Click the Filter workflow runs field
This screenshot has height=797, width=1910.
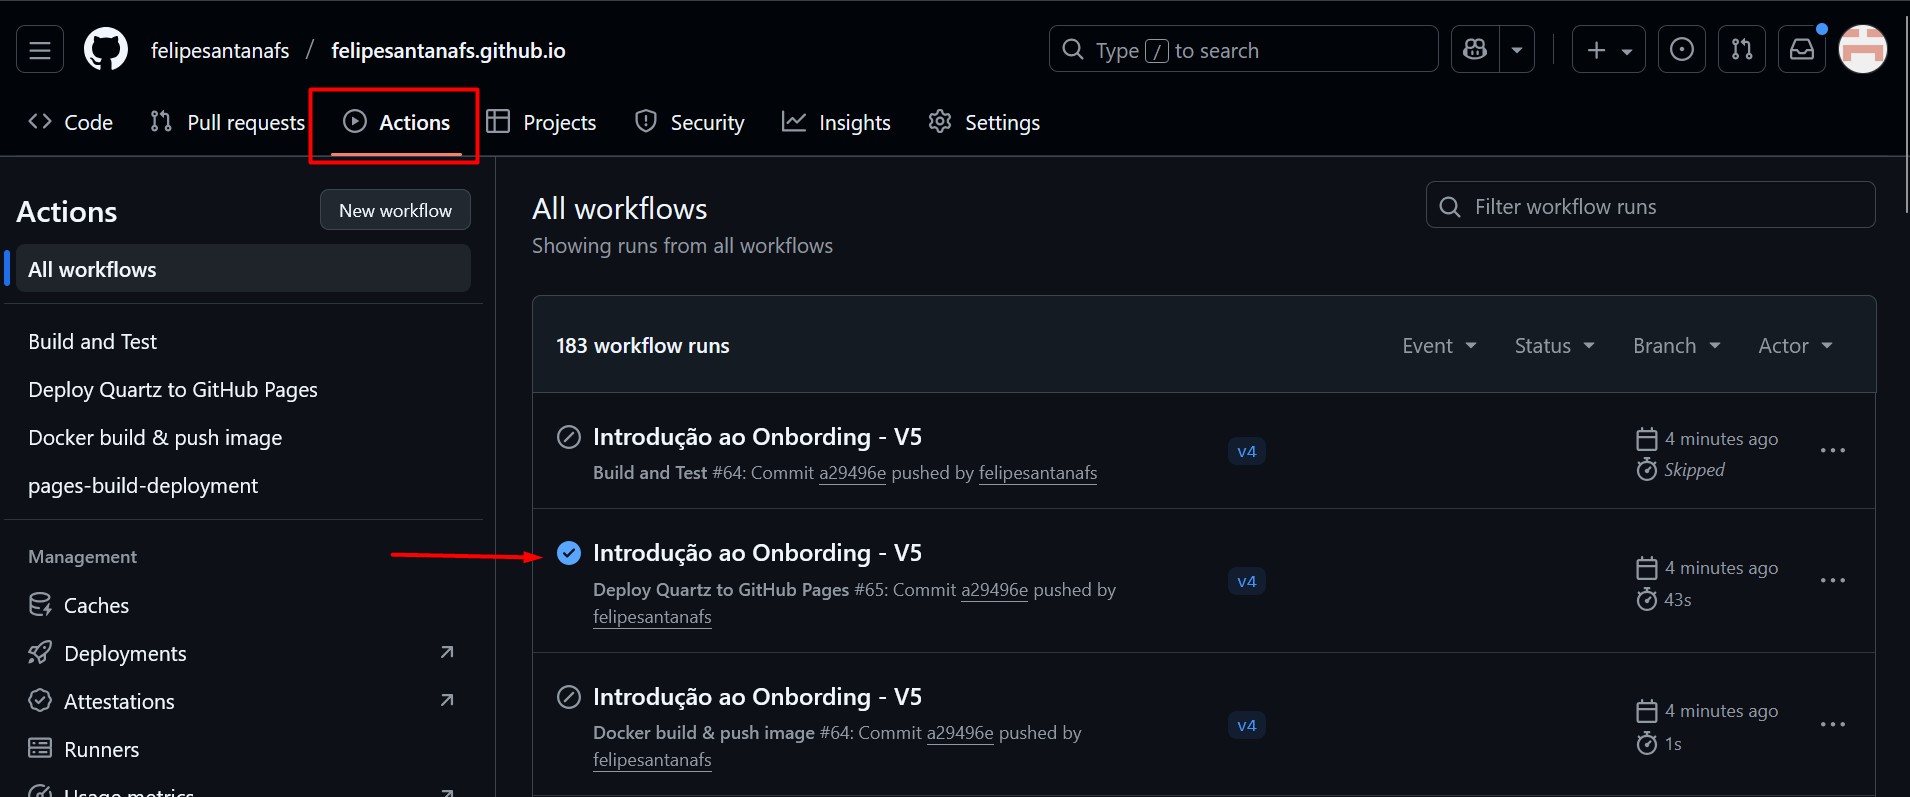(1650, 207)
